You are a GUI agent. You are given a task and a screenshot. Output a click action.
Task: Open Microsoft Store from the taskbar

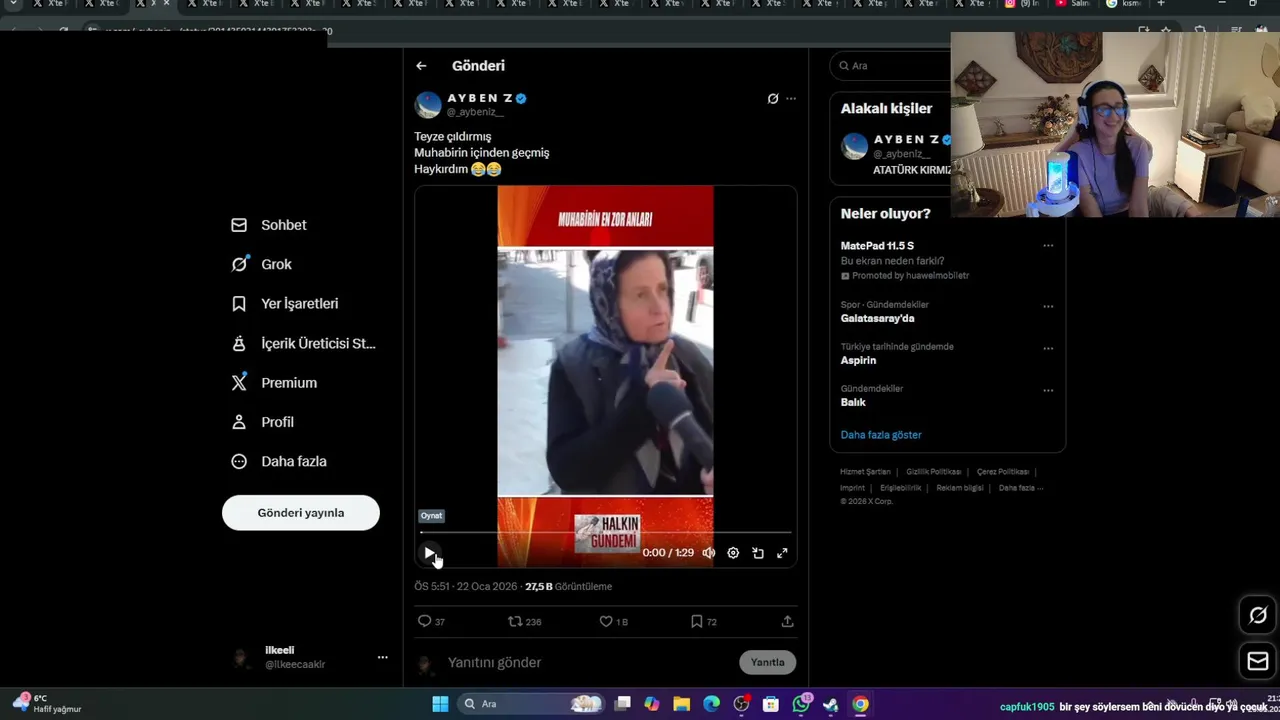pyautogui.click(x=771, y=704)
